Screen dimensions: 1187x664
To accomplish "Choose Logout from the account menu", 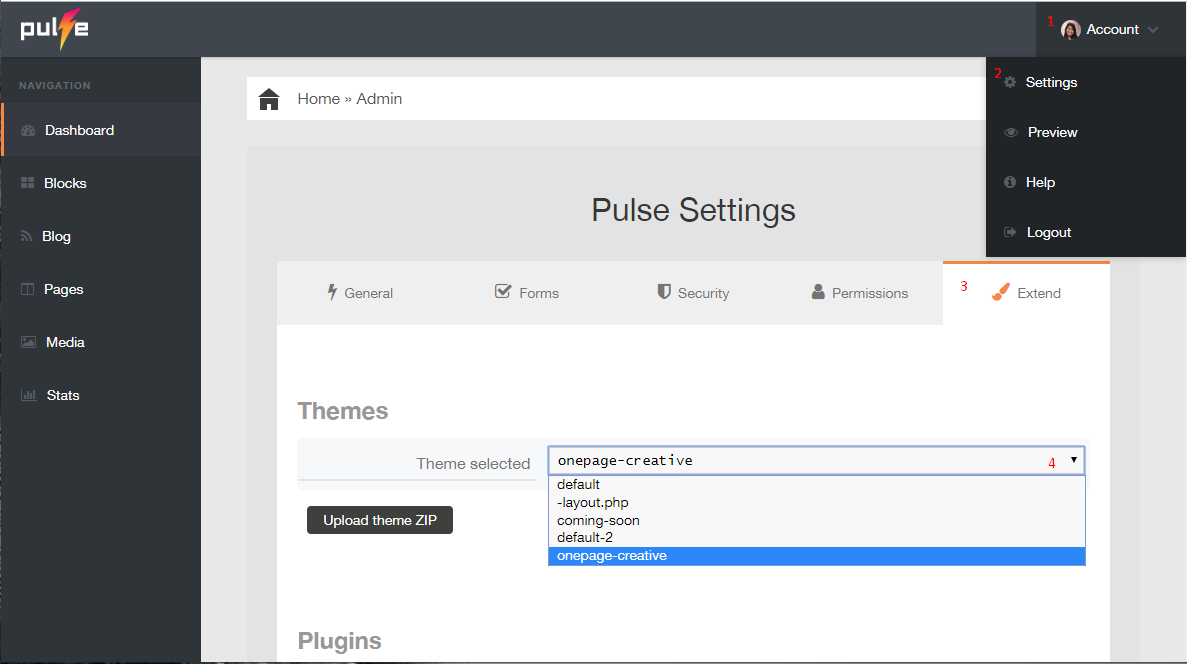I will [x=1048, y=232].
